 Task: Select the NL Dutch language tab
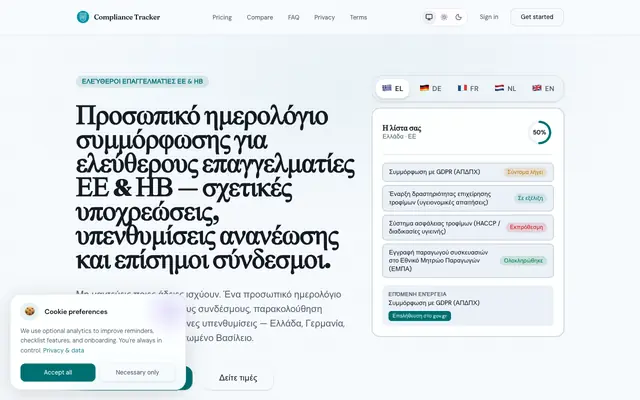point(505,88)
